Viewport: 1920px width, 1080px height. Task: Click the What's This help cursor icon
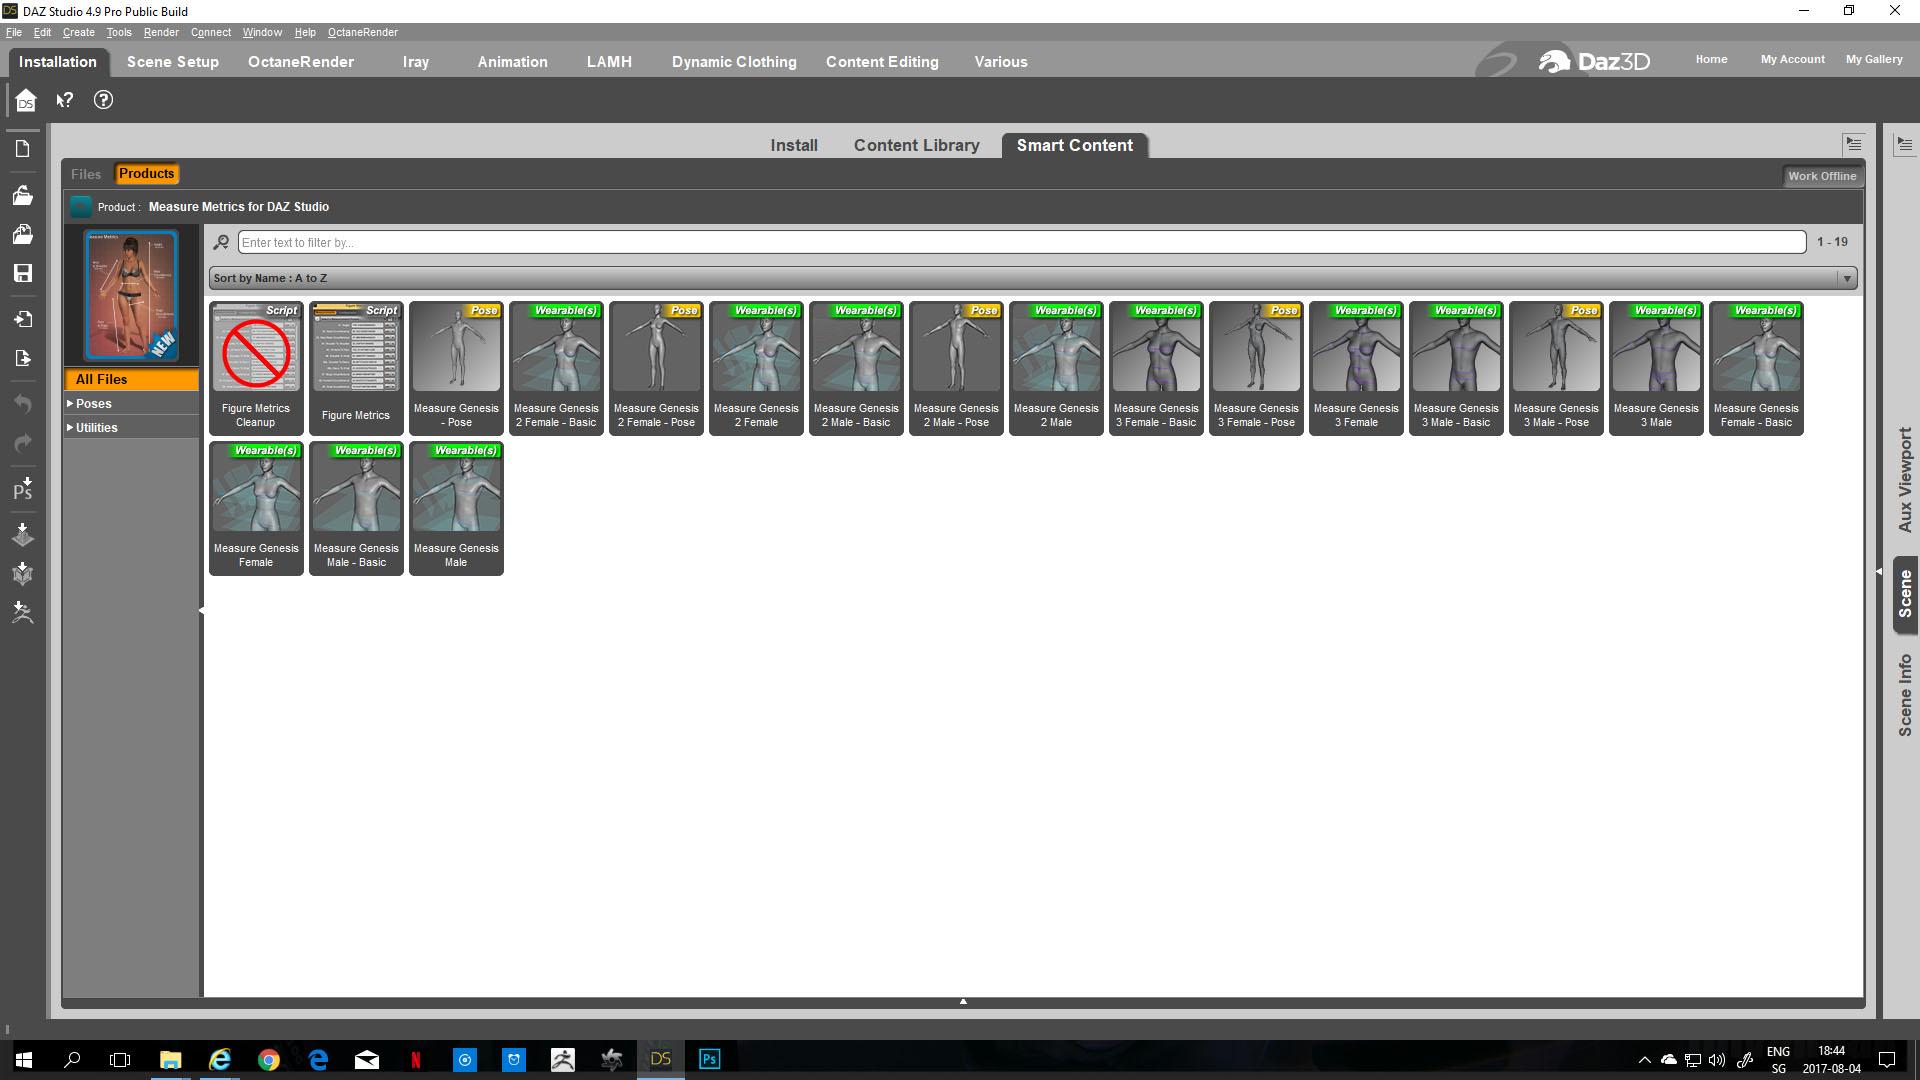click(65, 100)
